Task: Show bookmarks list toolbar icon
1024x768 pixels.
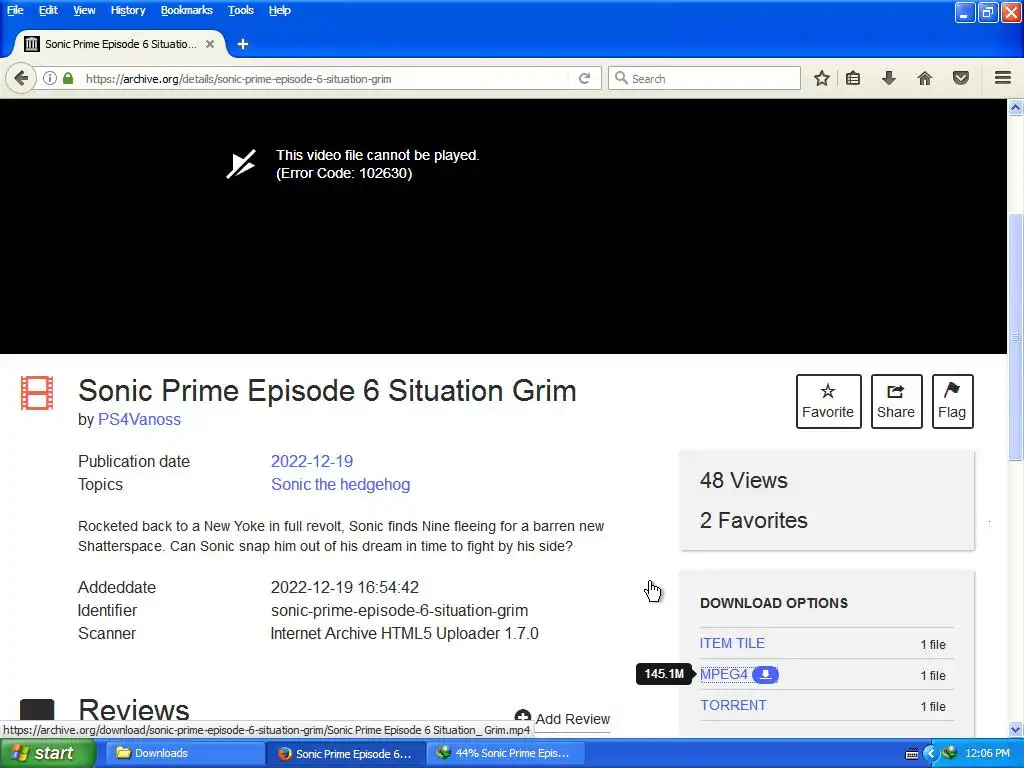Action: [853, 78]
